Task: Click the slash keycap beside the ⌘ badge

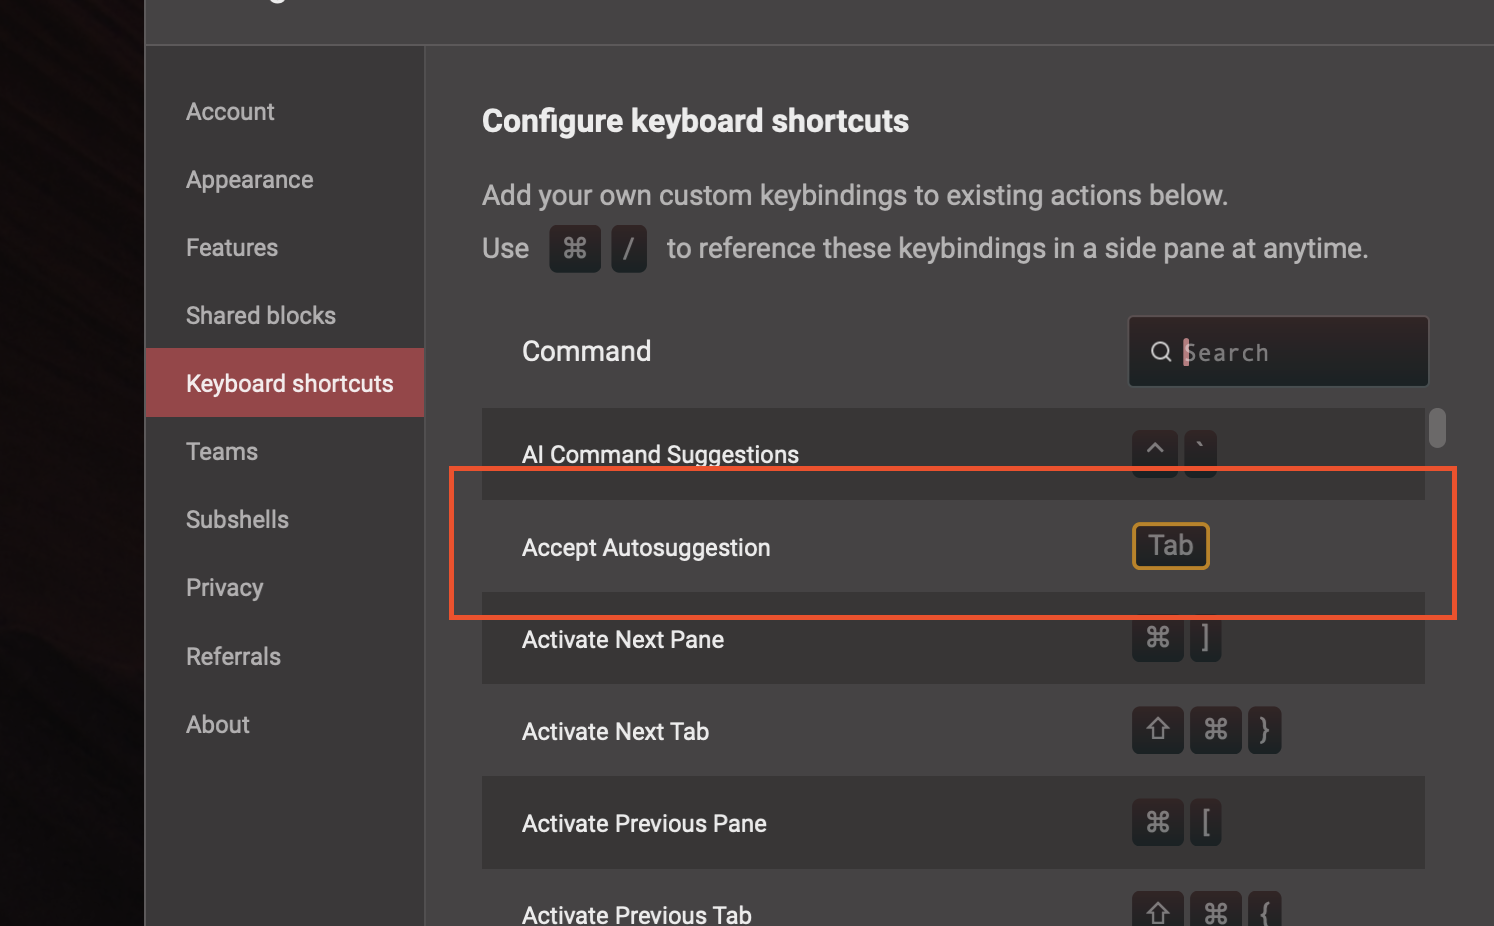Action: click(629, 248)
